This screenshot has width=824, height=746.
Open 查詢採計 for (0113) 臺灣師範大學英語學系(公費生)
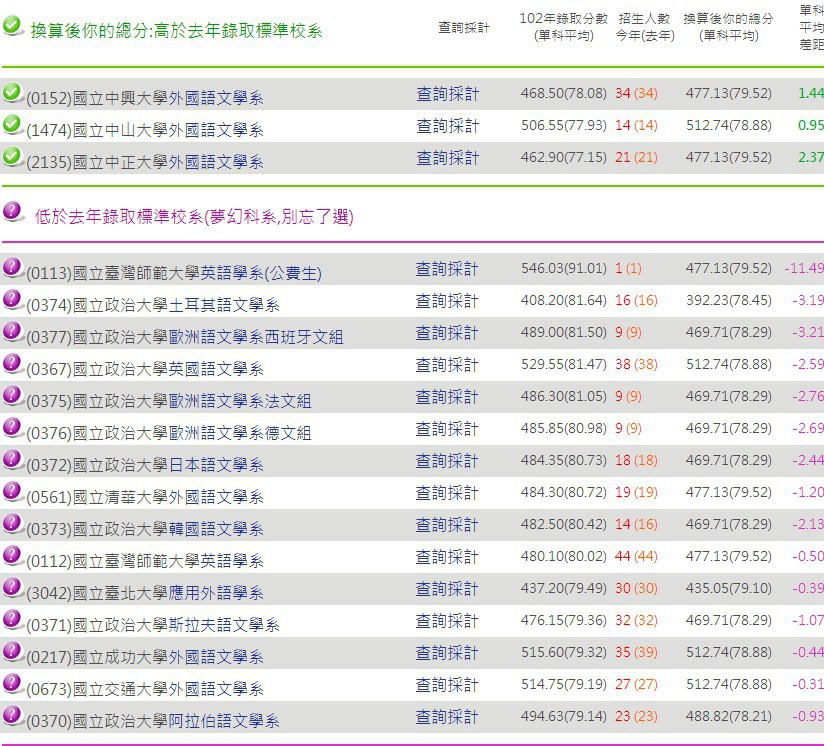[x=447, y=269]
